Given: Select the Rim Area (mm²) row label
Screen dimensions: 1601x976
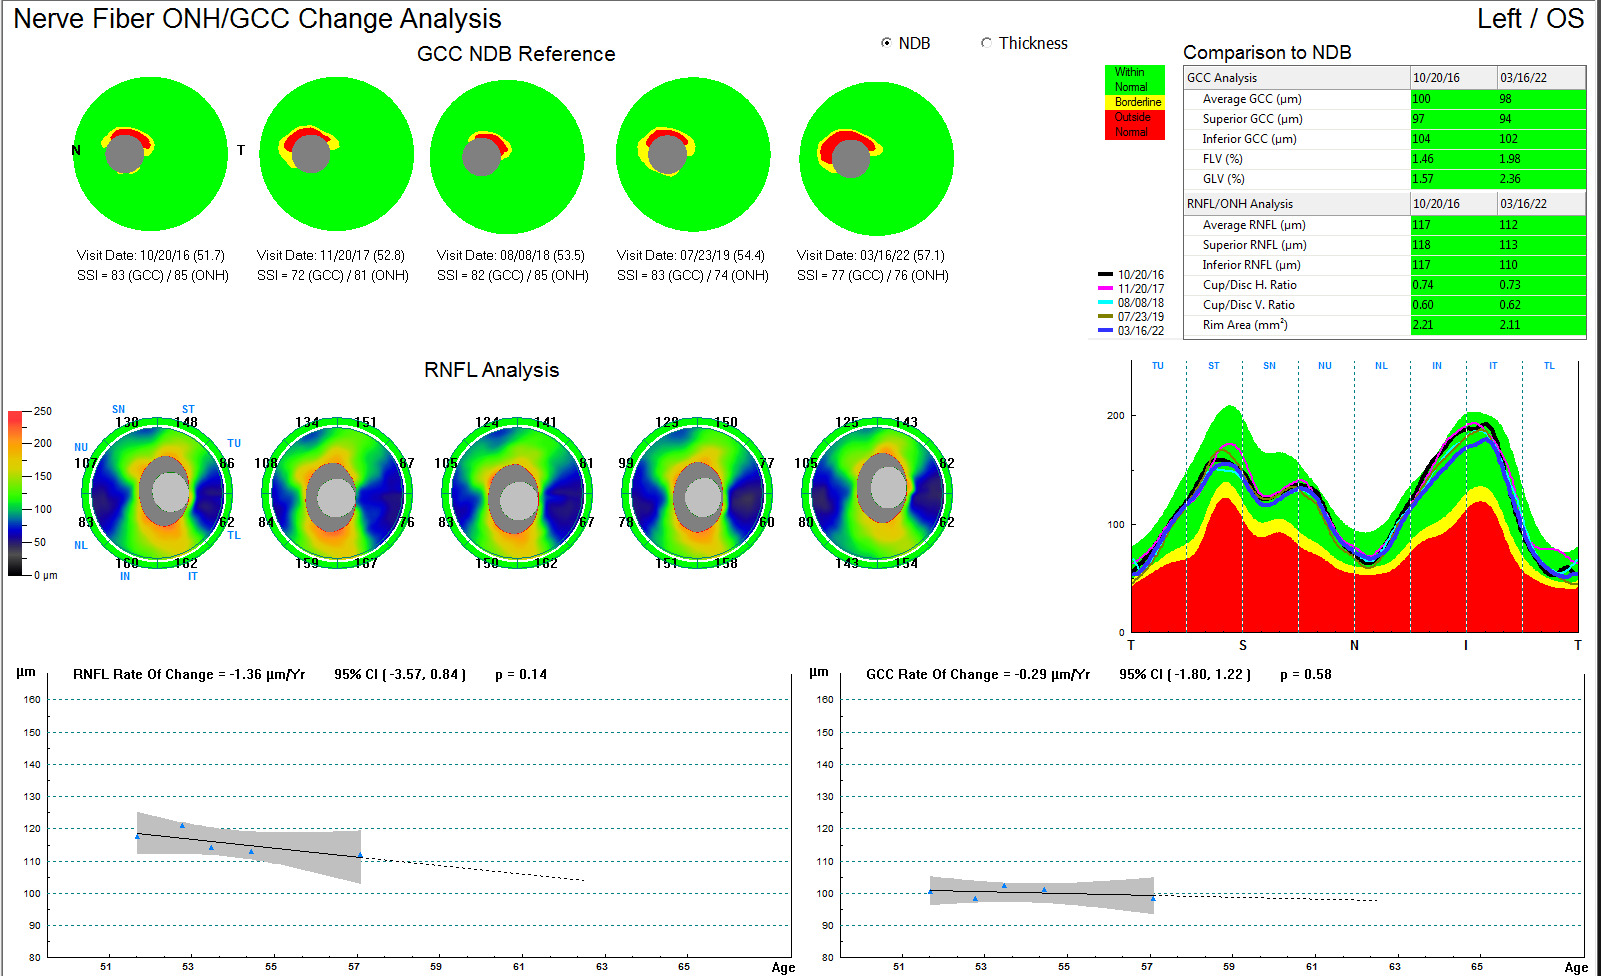Looking at the screenshot, I should 1245,325.
